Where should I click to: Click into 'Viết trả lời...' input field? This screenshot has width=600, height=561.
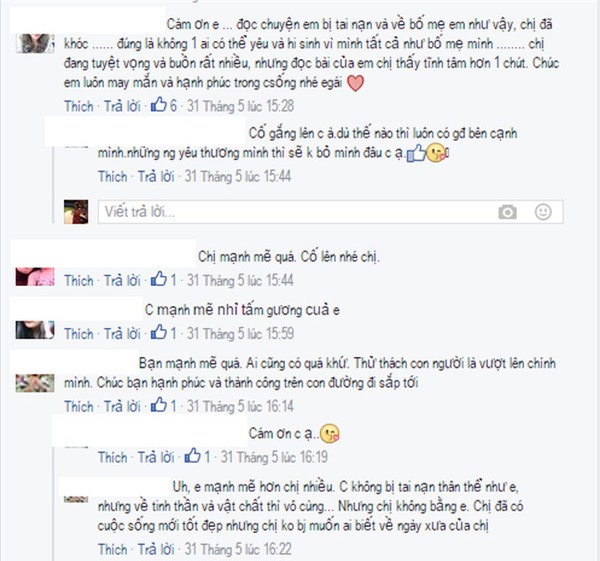point(330,212)
